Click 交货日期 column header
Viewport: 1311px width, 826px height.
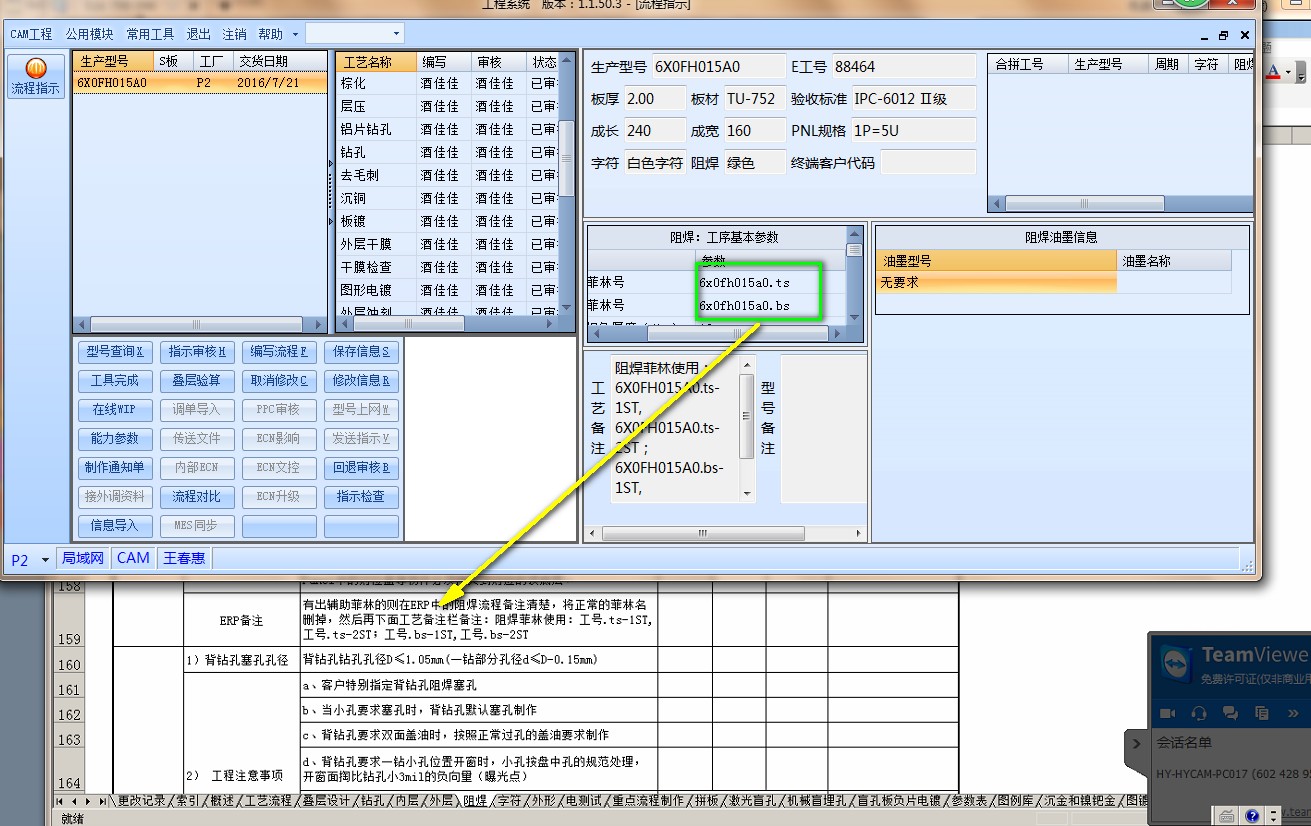click(278, 62)
